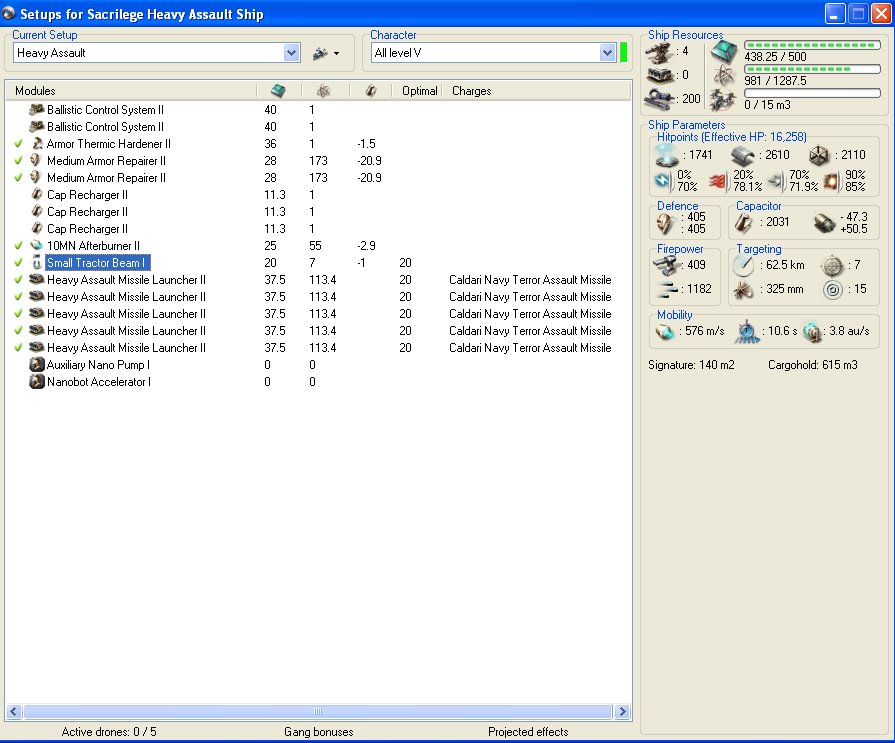Viewport: 895px width, 743px height.
Task: Click the launcher hardpoints icon
Action: (x=659, y=75)
